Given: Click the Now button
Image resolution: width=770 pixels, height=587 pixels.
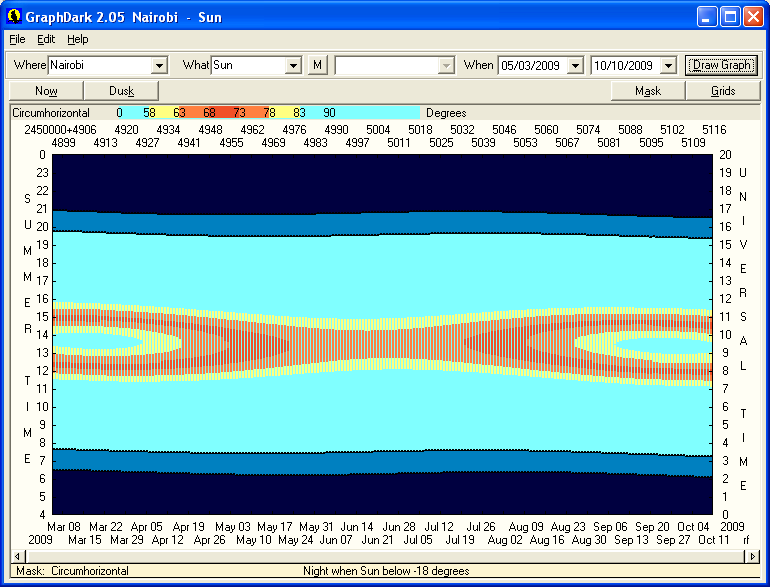Looking at the screenshot, I should (x=46, y=91).
